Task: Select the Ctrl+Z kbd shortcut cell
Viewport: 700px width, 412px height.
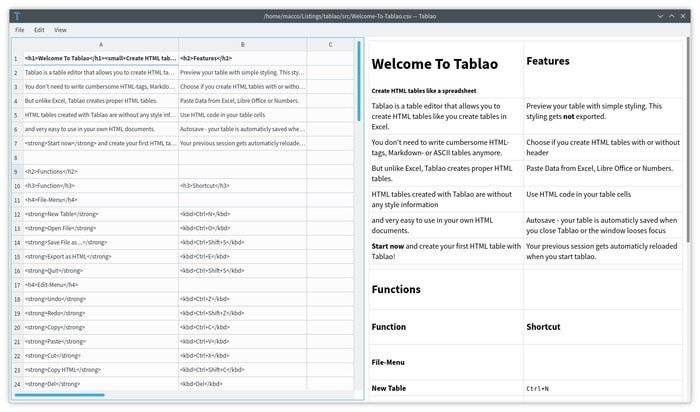Action: 242,299
